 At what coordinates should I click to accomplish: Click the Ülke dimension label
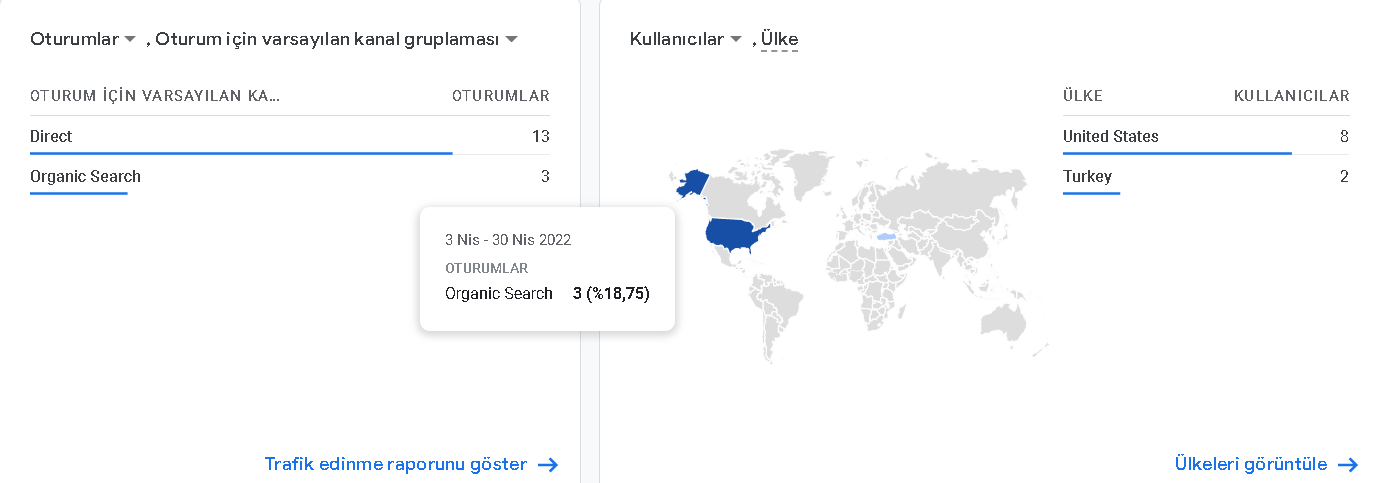click(779, 39)
